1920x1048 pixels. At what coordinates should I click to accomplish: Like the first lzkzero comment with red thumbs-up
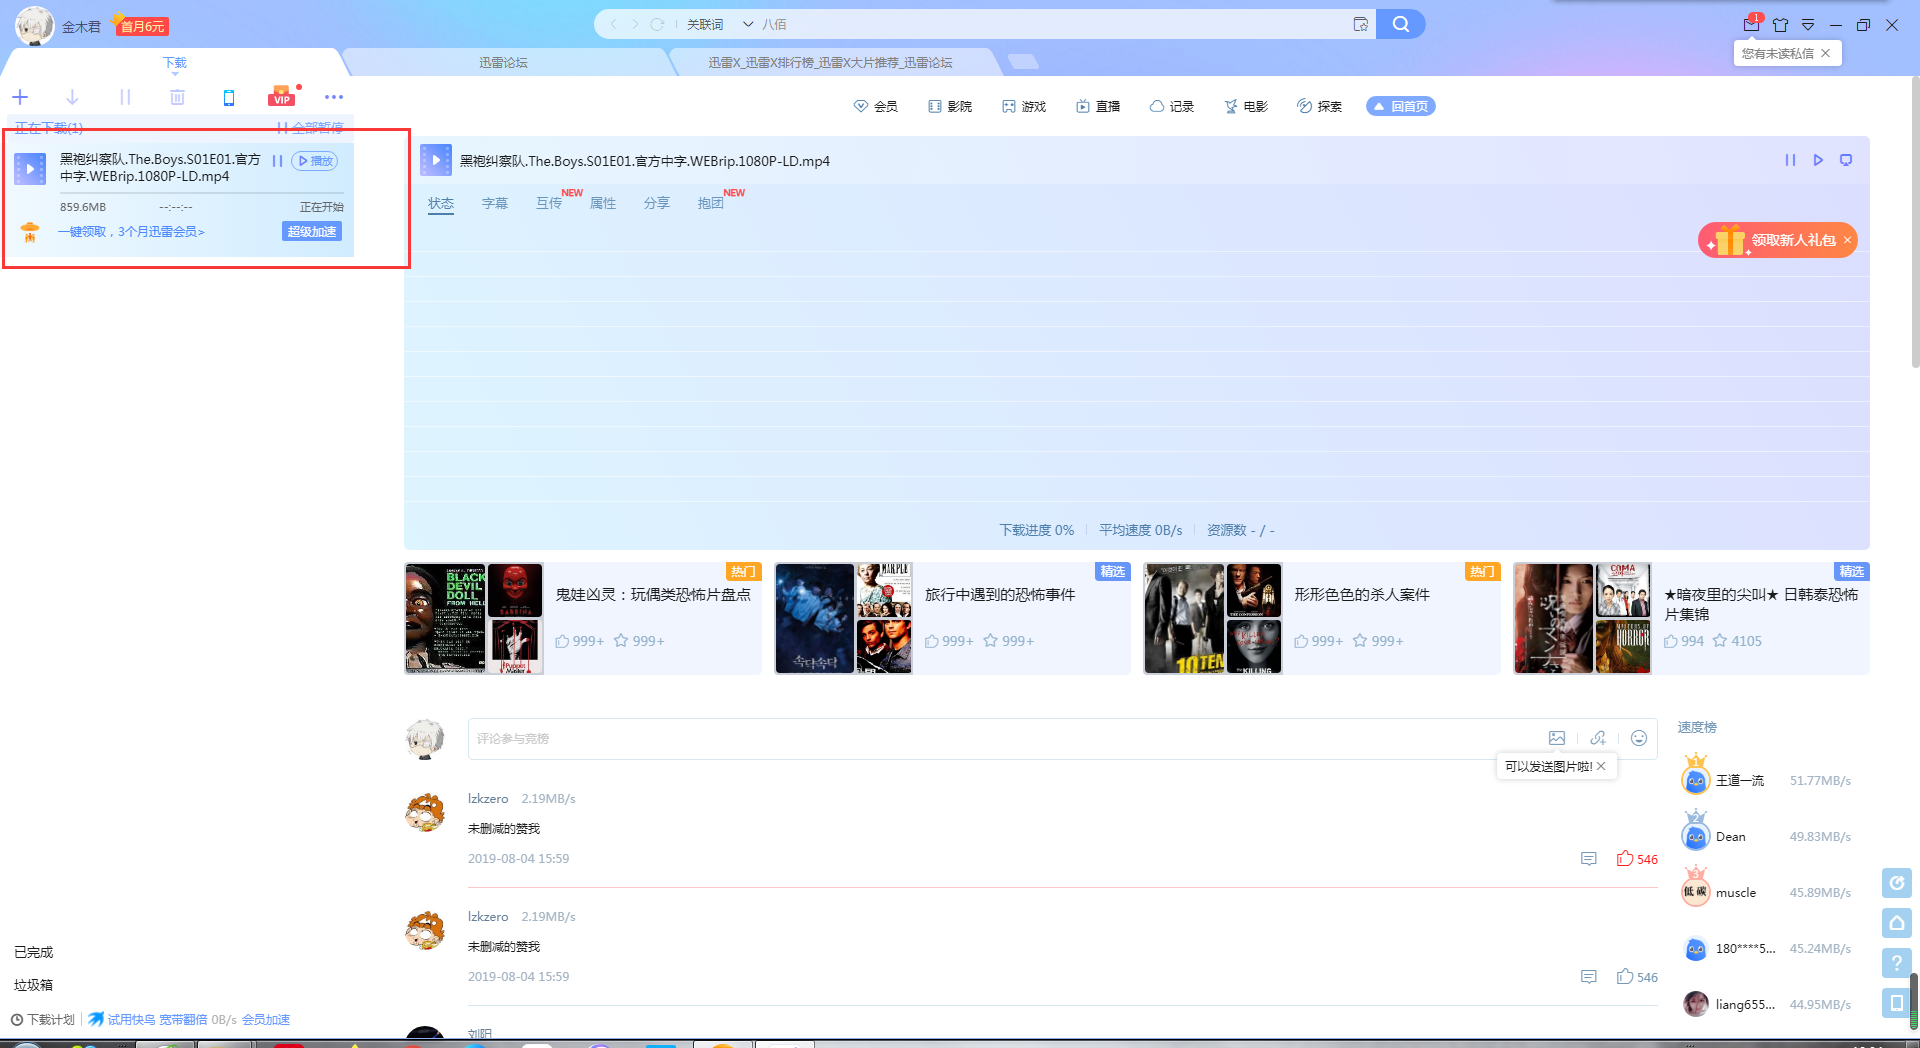1625,859
